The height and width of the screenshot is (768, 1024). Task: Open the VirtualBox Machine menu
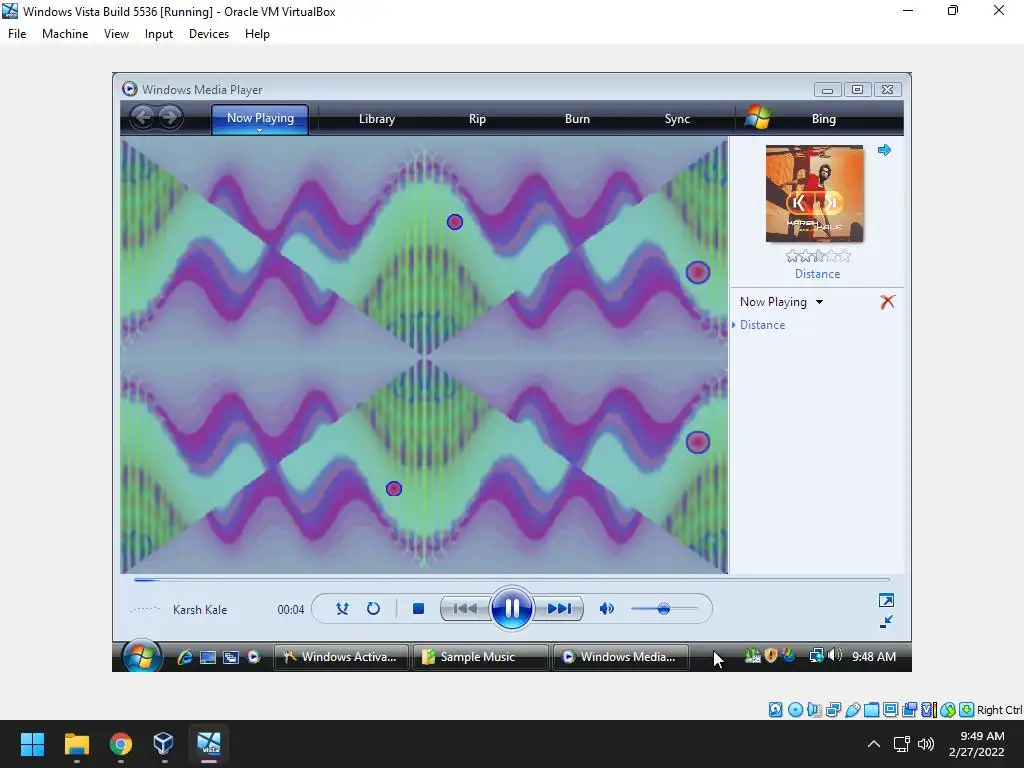[x=65, y=34]
